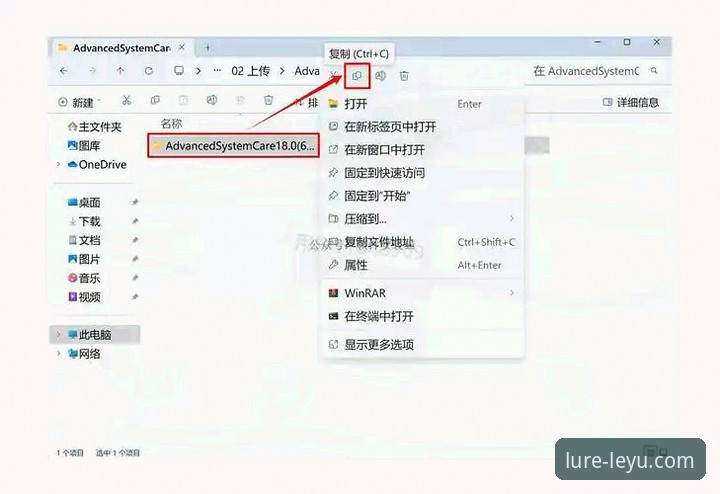Select 网络 in the sidebar

pos(84,354)
